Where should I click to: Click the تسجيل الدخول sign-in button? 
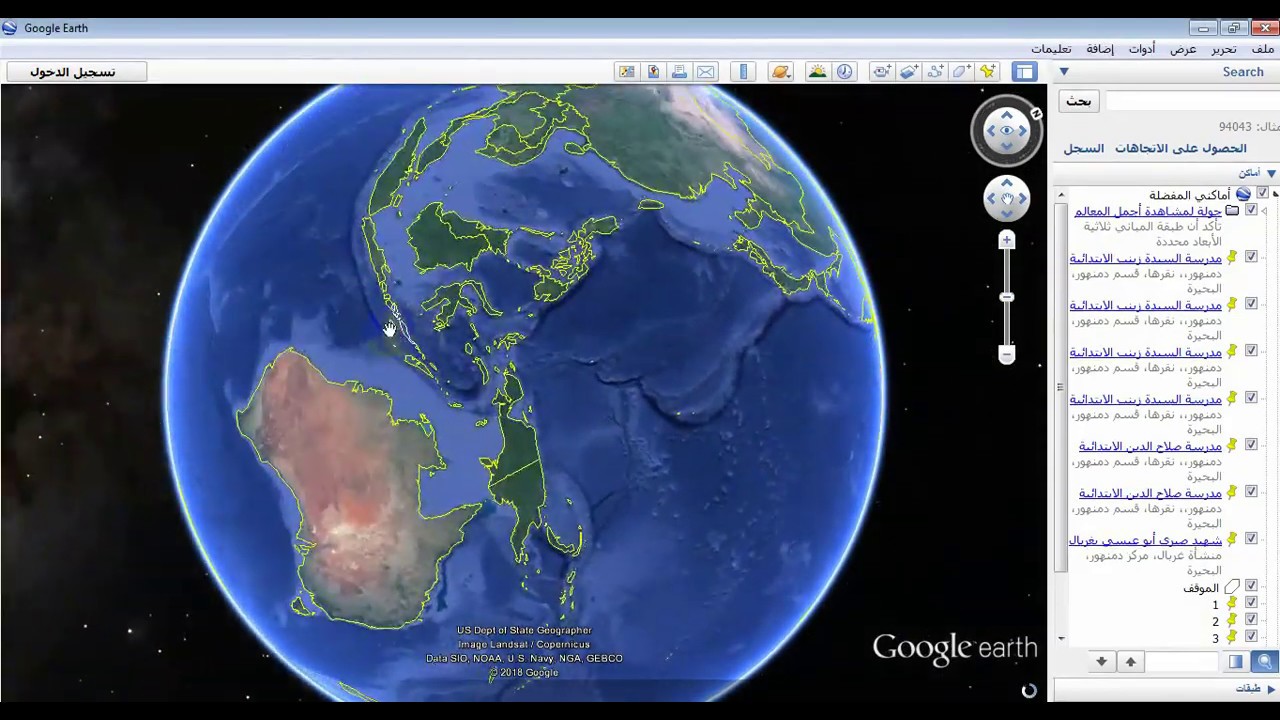coord(77,72)
